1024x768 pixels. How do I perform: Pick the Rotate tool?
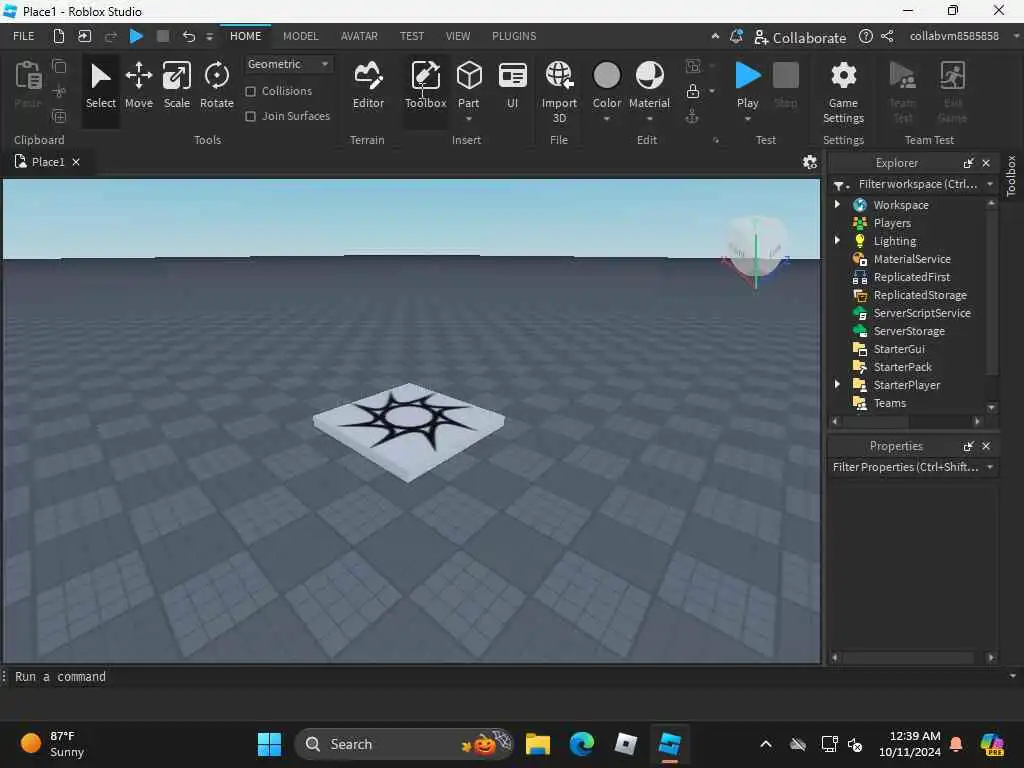[217, 86]
